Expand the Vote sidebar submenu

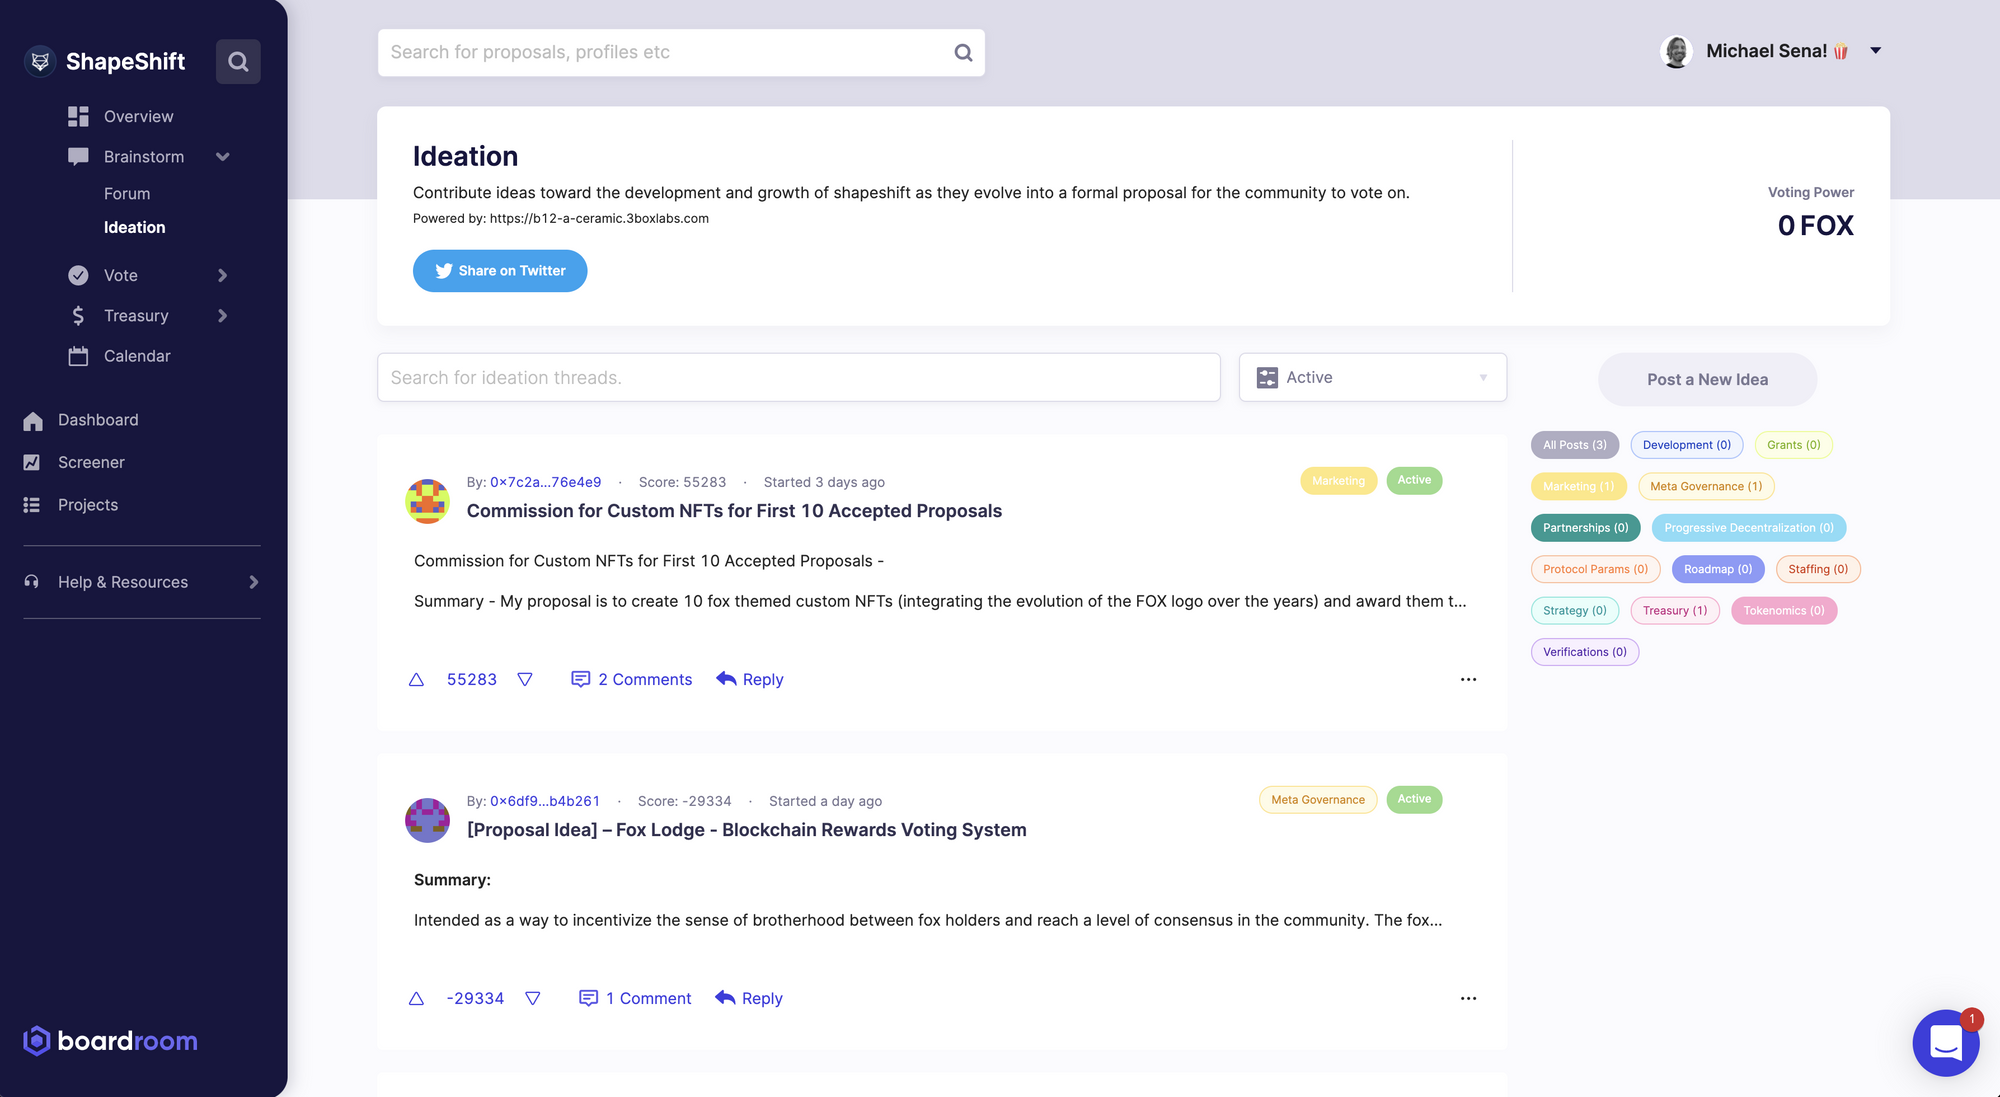coord(223,276)
